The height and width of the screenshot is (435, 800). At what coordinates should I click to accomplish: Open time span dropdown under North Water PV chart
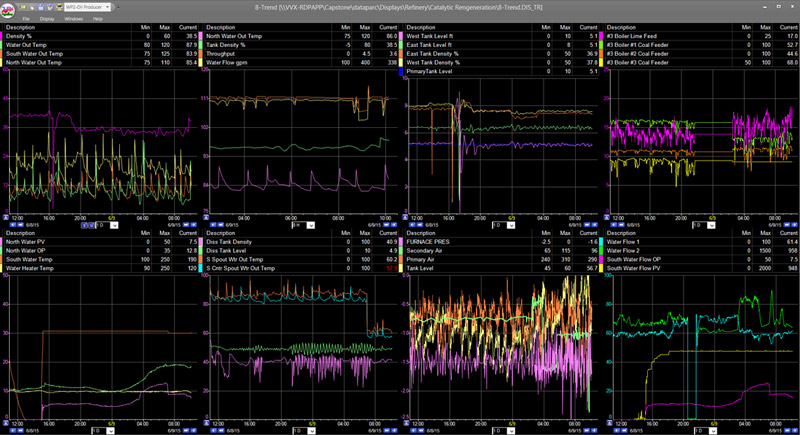pyautogui.click(x=110, y=430)
